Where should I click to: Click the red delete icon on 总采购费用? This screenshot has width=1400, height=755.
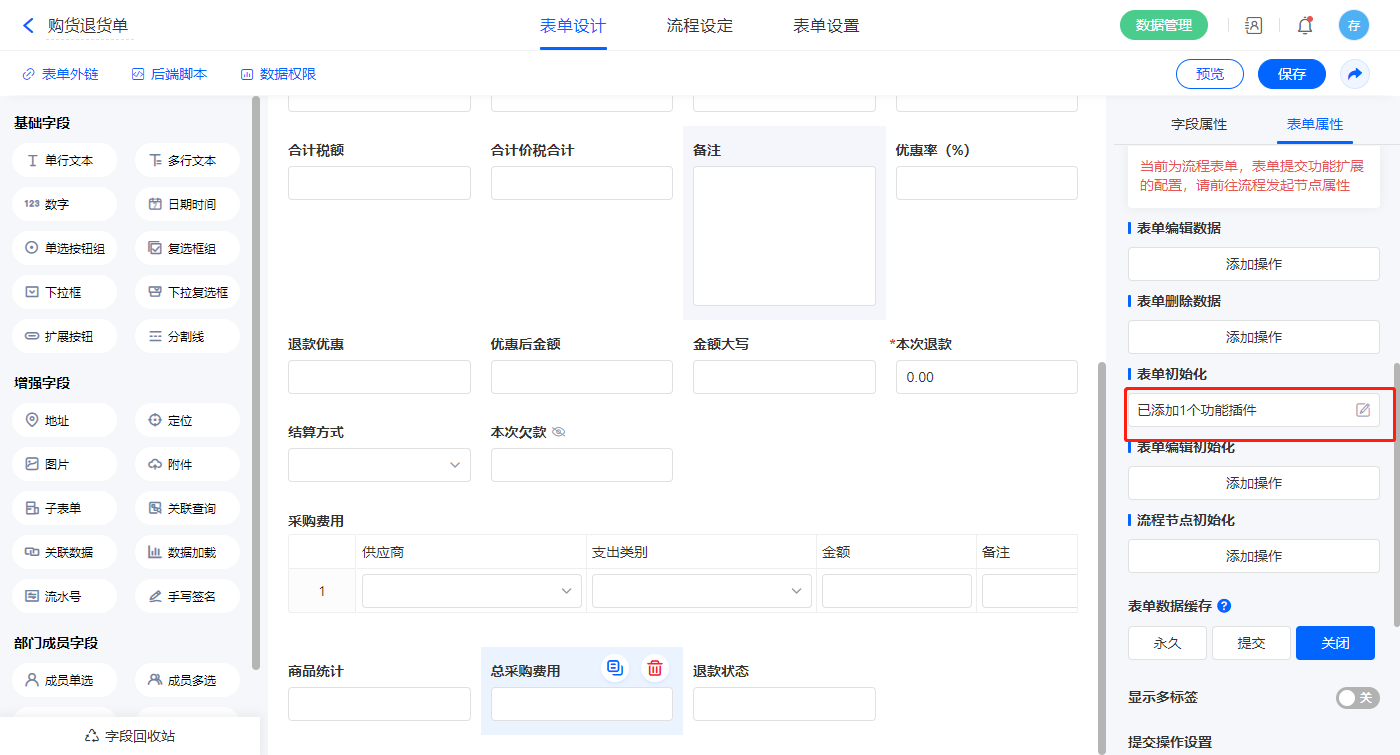pos(654,668)
